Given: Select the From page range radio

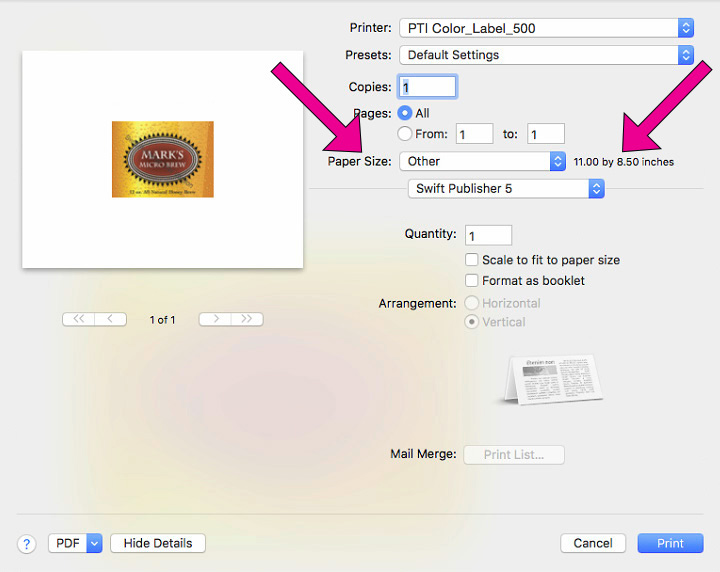Looking at the screenshot, I should (x=405, y=134).
